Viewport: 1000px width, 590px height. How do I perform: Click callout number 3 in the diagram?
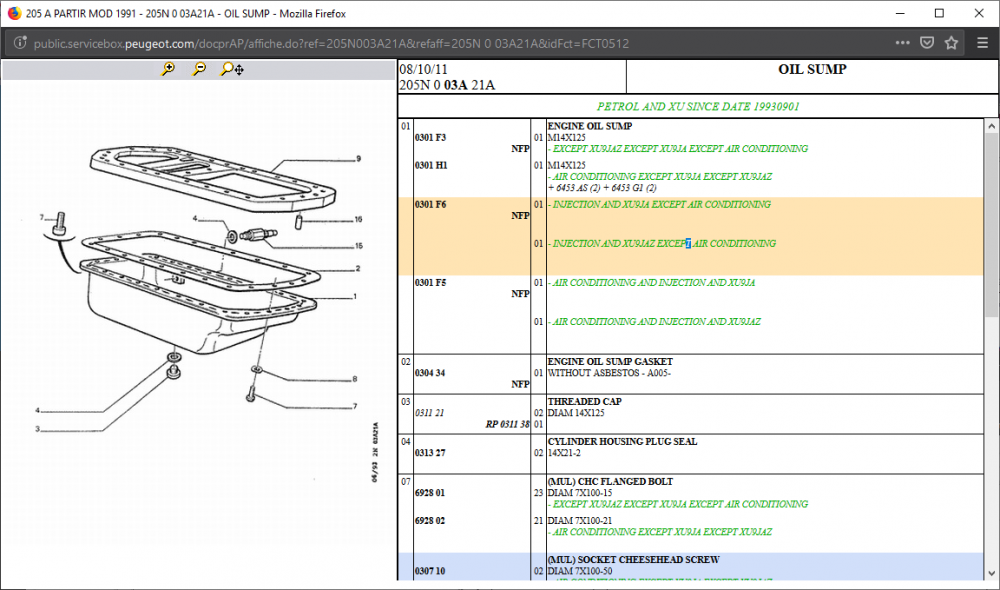pyautogui.click(x=38, y=429)
